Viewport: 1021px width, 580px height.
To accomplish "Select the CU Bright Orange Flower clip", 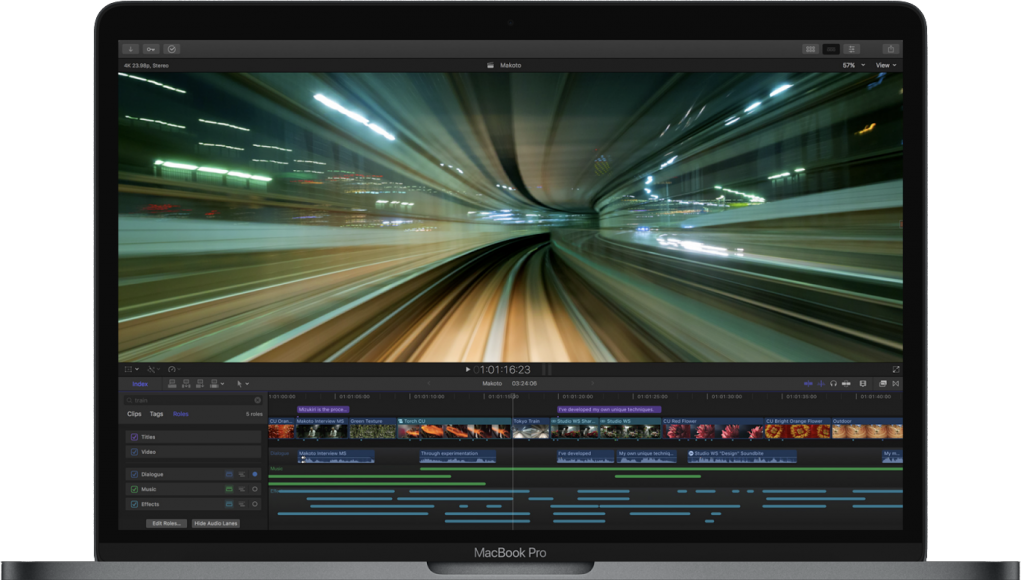I will tap(798, 428).
